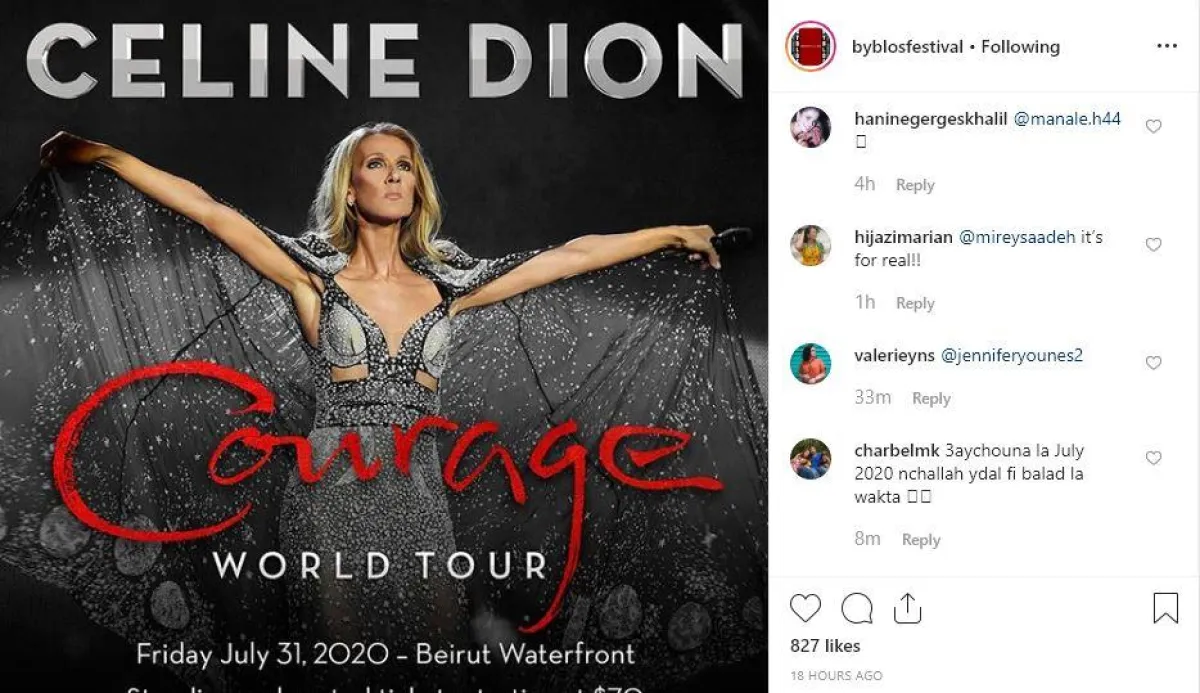This screenshot has height=693, width=1200.
Task: Reply to charbelmk's comment
Action: click(x=921, y=540)
